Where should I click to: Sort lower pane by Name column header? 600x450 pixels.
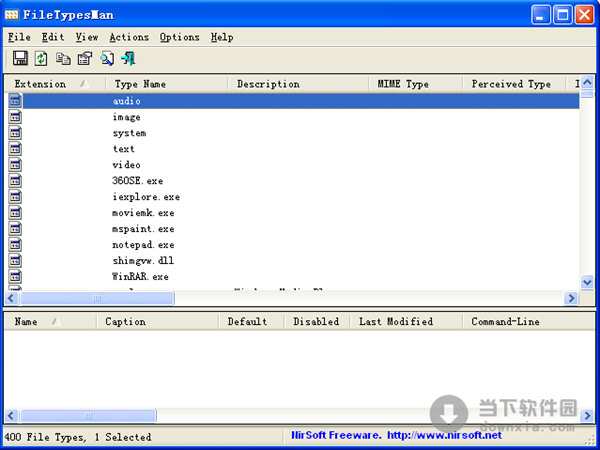coord(27,322)
